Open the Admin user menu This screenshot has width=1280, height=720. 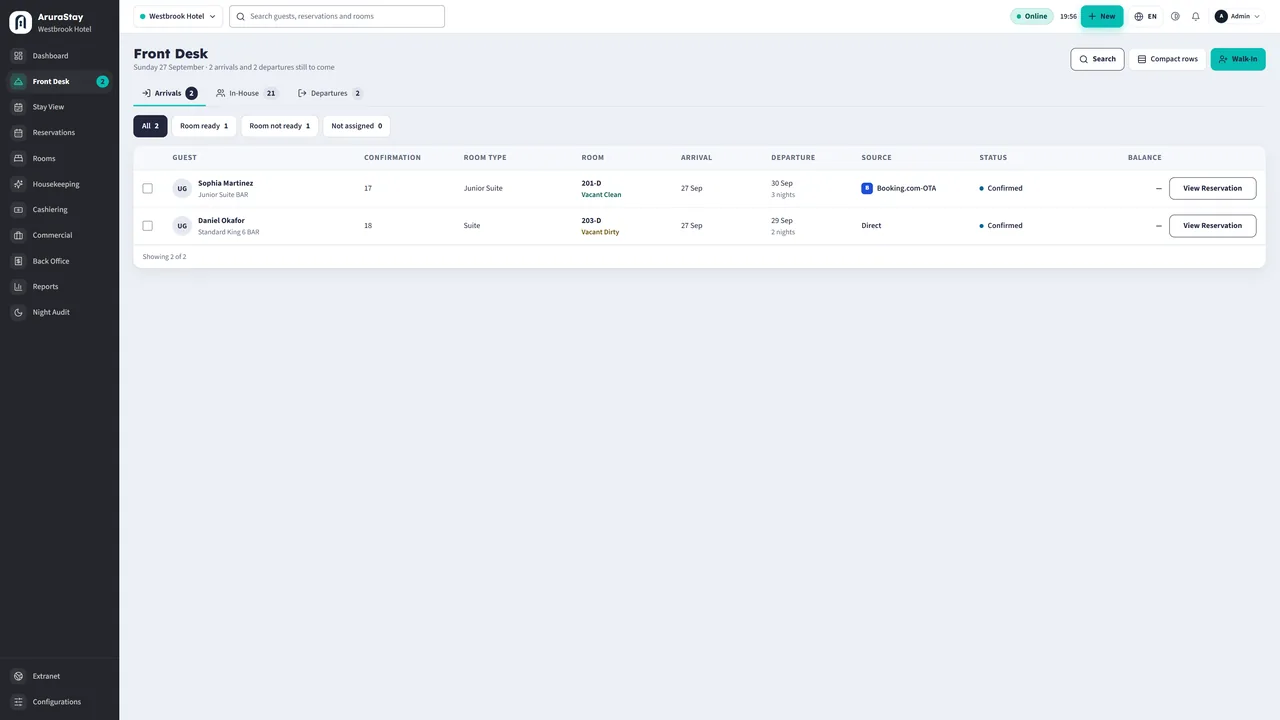pos(1237,16)
